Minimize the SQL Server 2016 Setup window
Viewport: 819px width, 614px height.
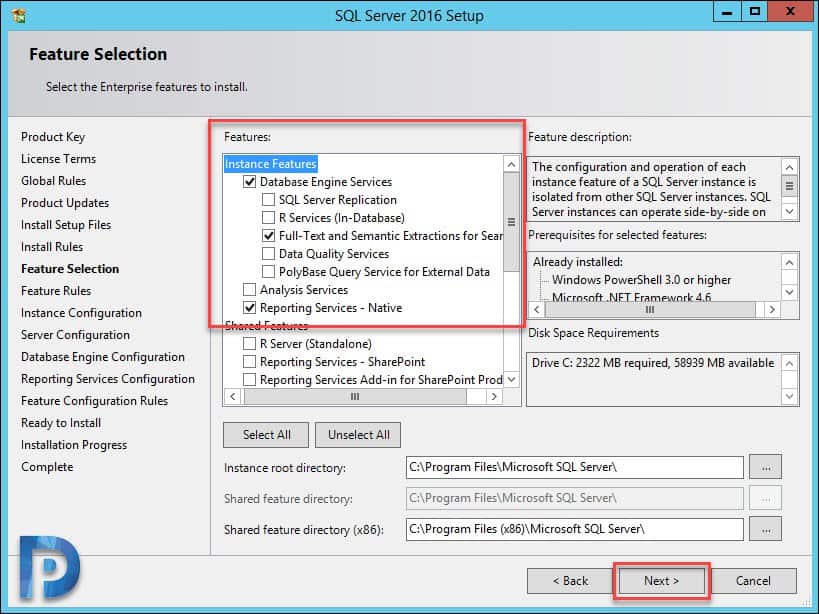(727, 12)
